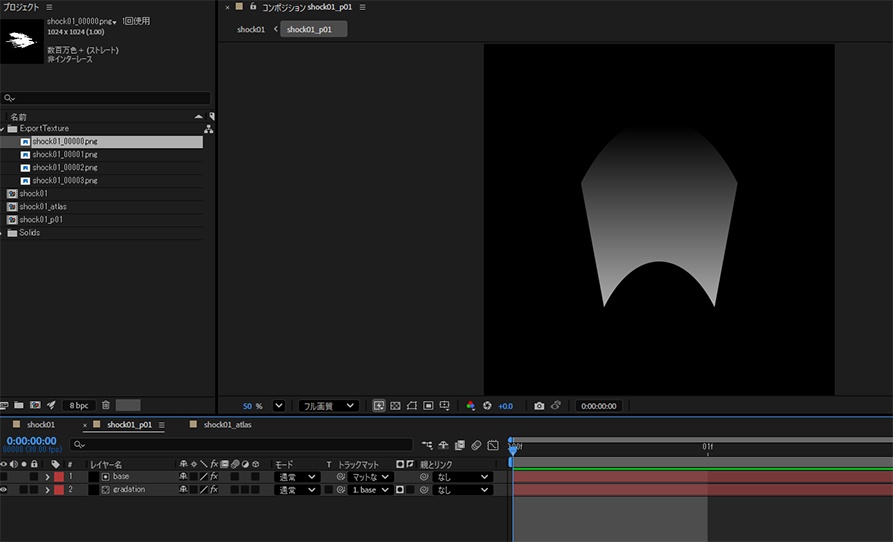Enable frame blending for timeline layers

460,445
